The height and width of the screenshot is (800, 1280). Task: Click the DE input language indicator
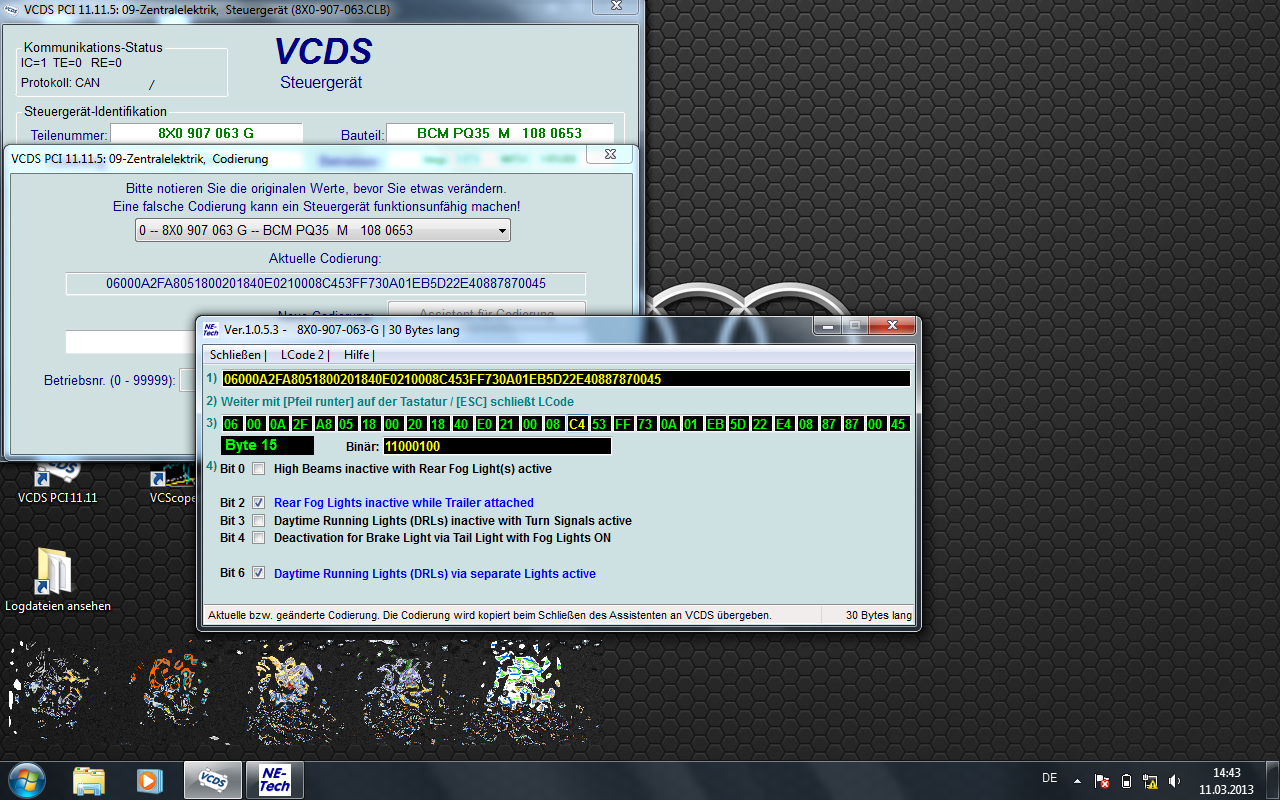coord(1049,778)
